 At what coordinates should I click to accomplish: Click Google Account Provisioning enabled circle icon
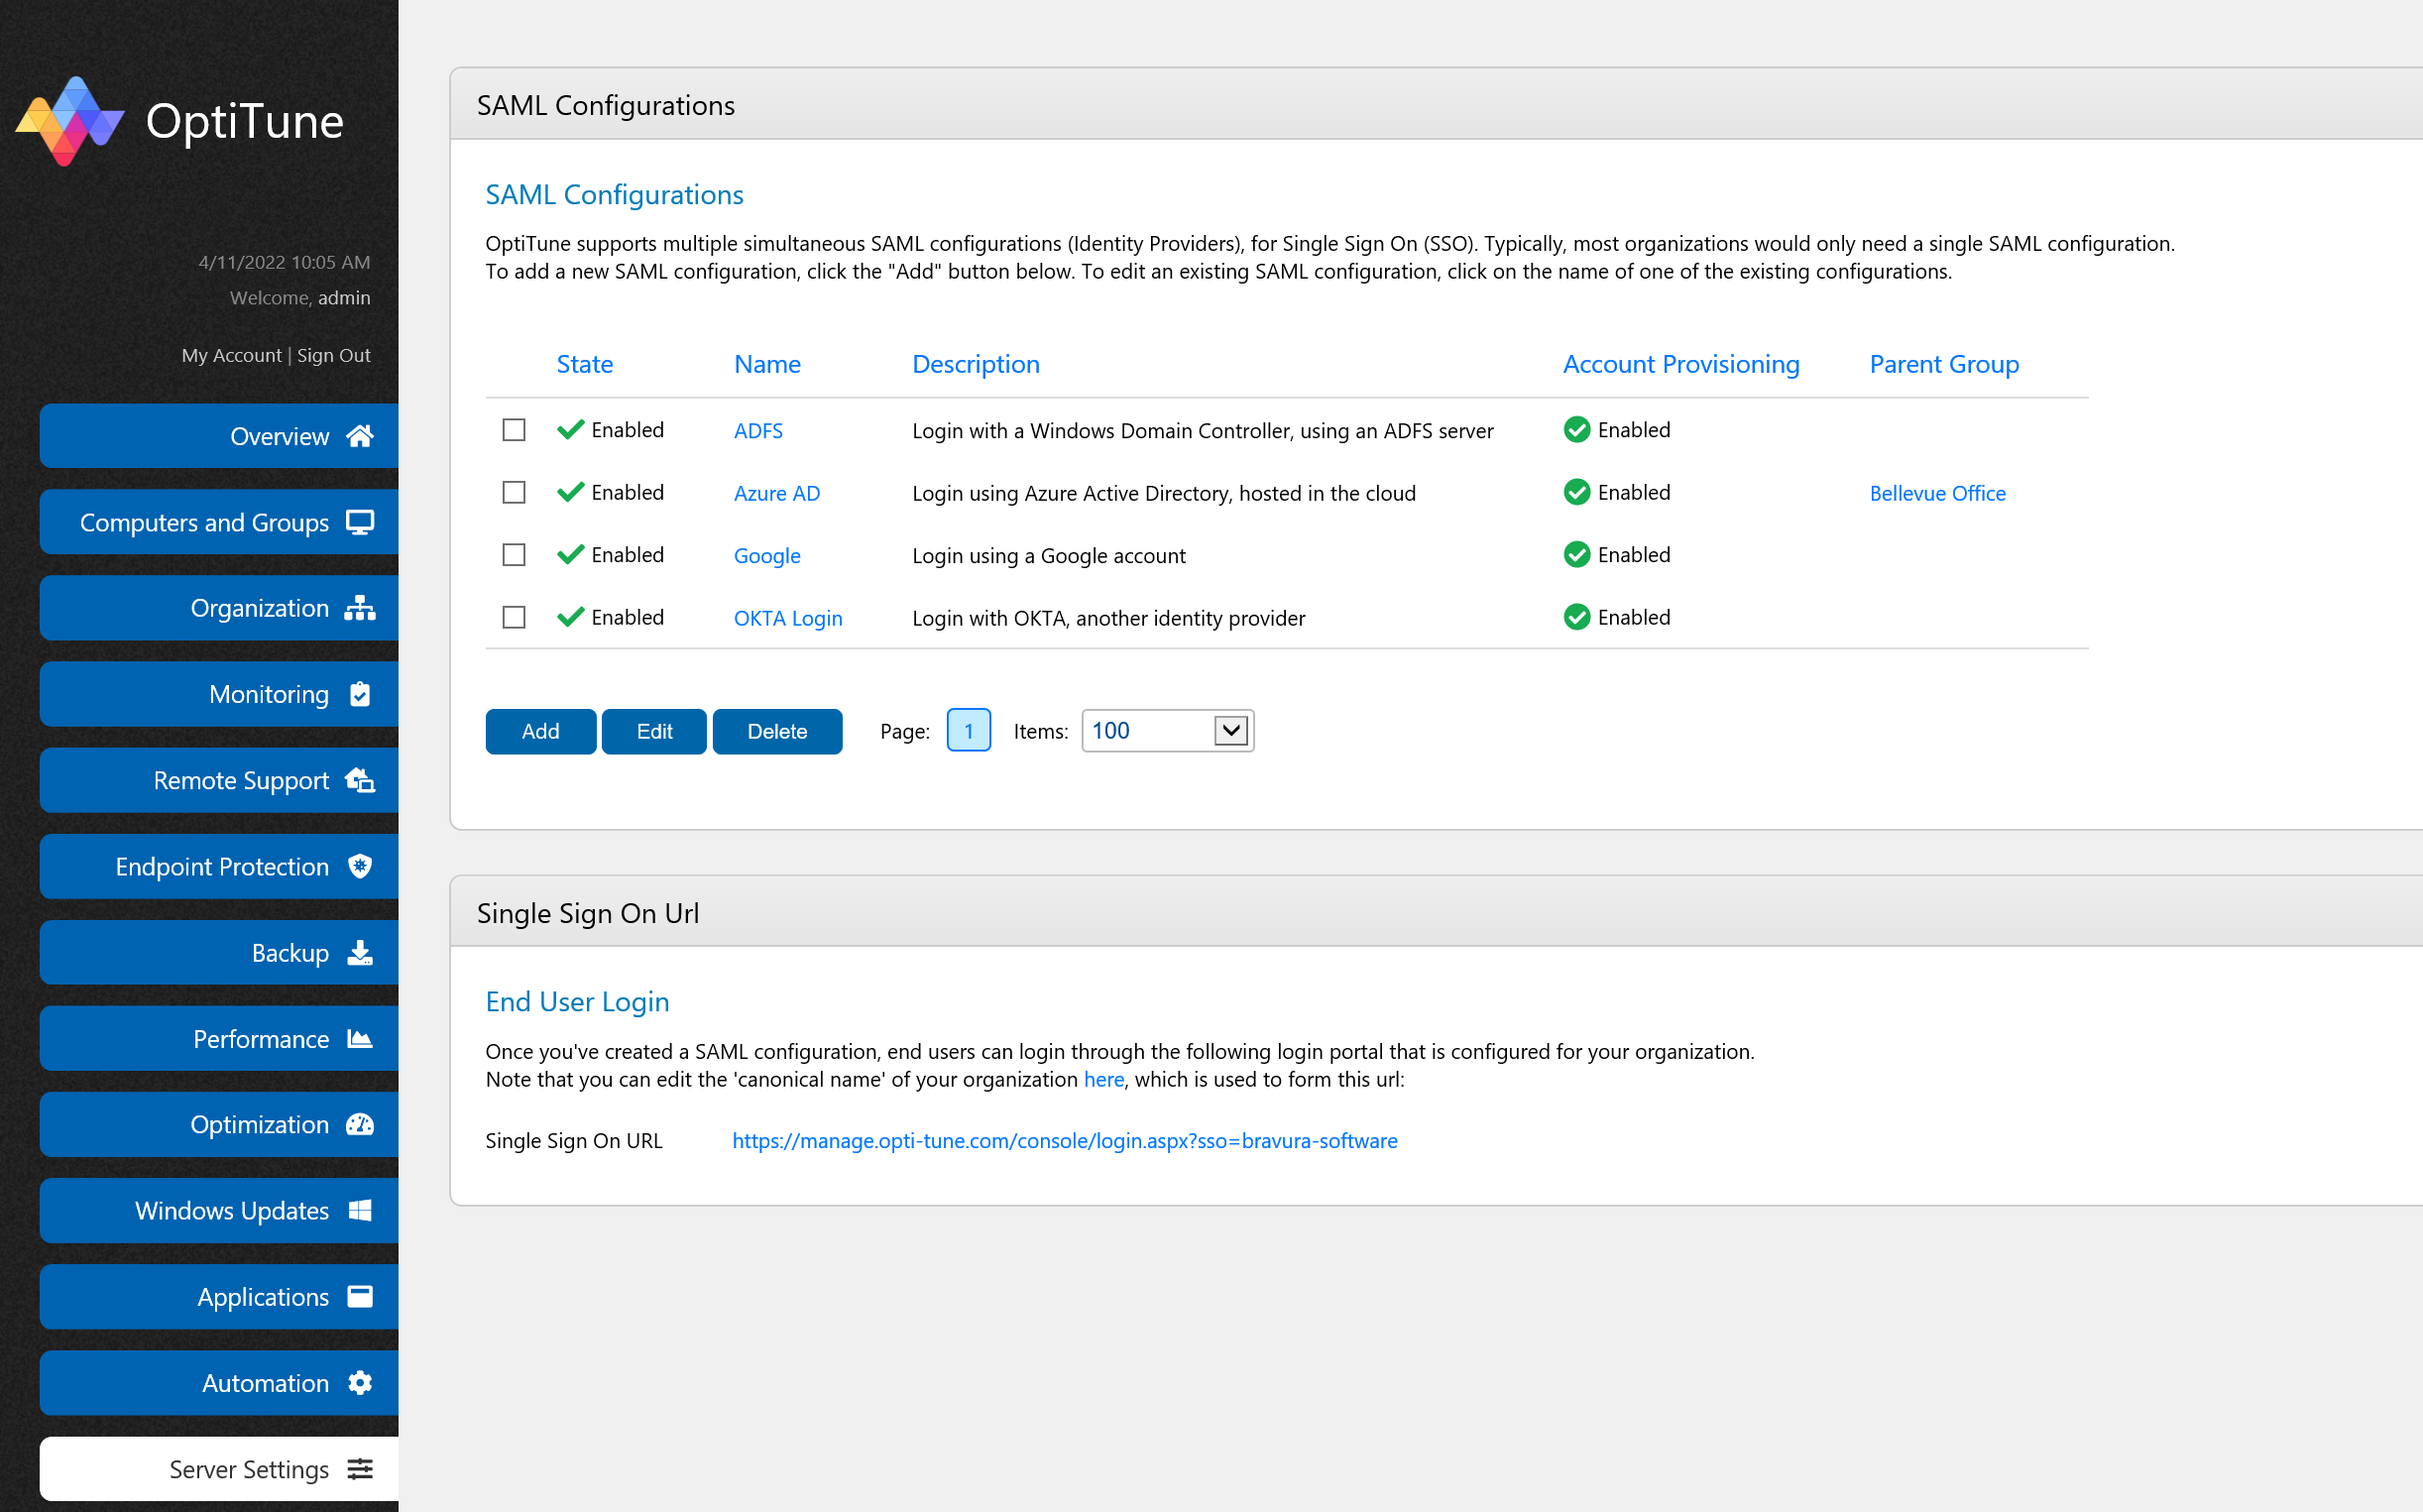click(x=1577, y=555)
